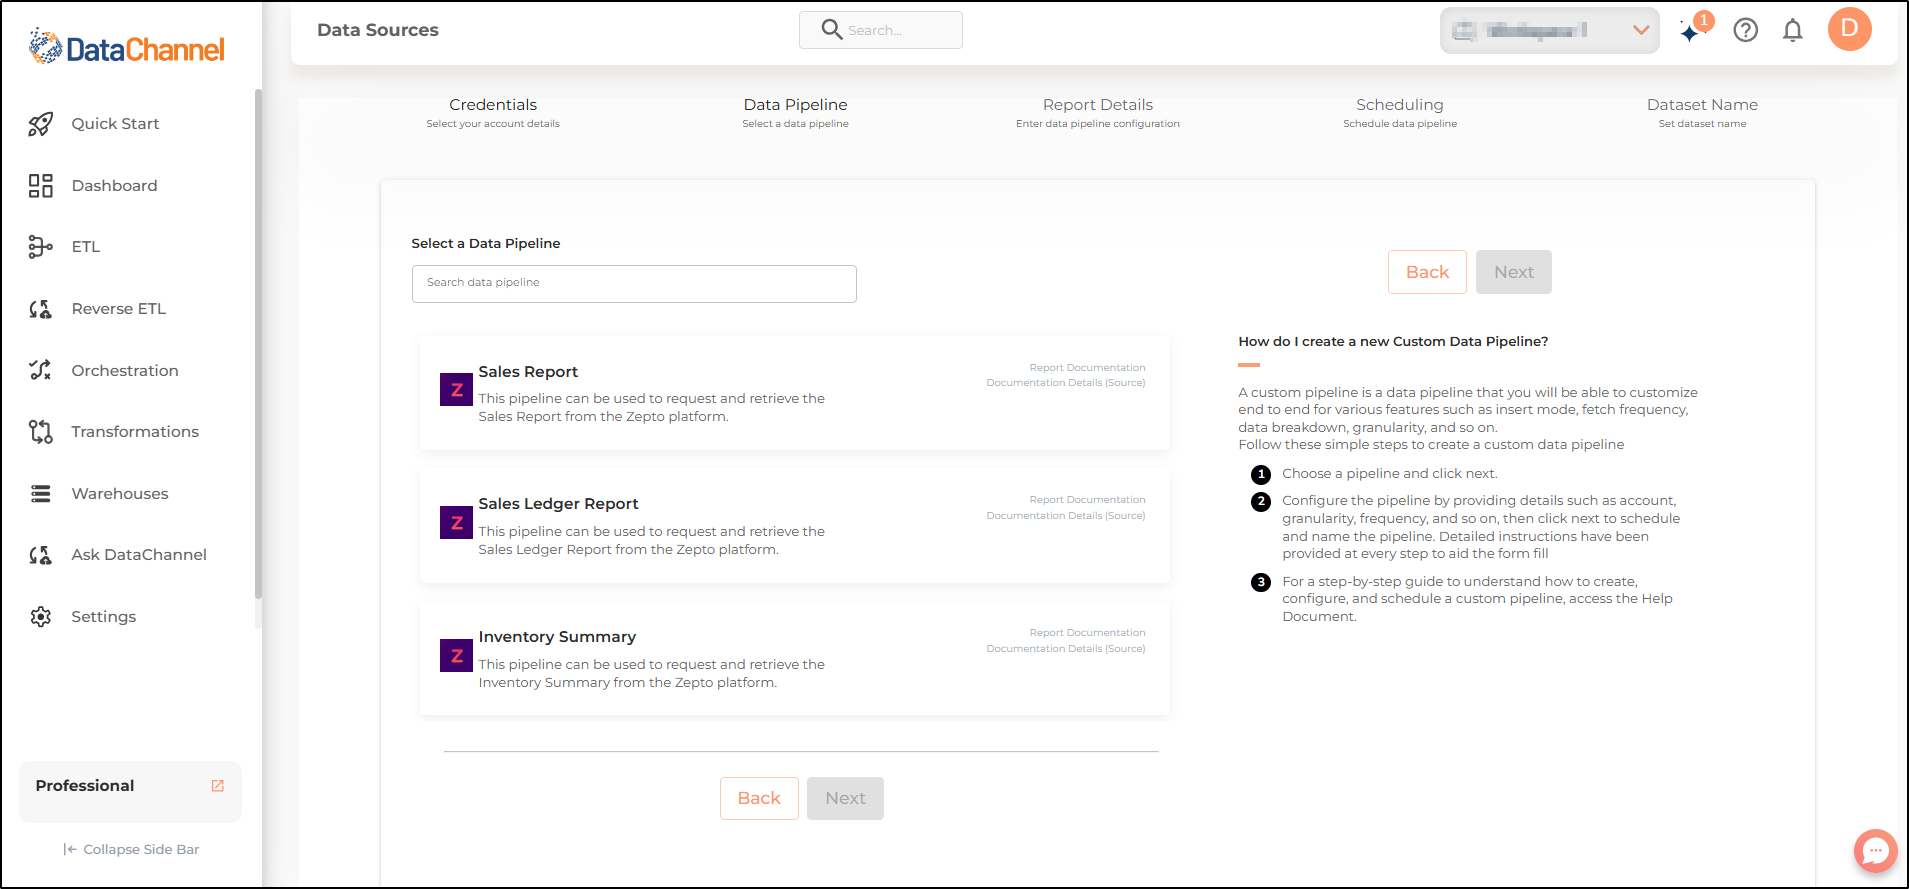Open Sales Ledger Report's Documentation Details (Source)
The image size is (1909, 889).
[x=1066, y=516]
